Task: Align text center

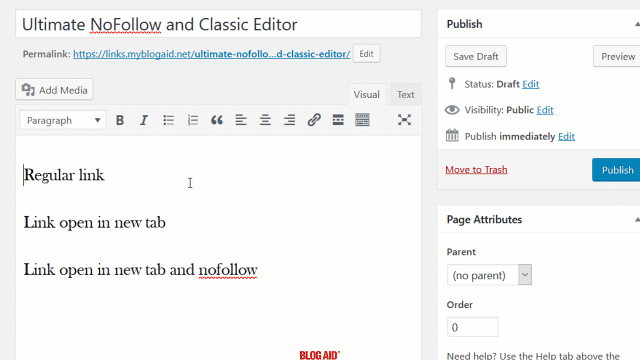Action: [265, 120]
